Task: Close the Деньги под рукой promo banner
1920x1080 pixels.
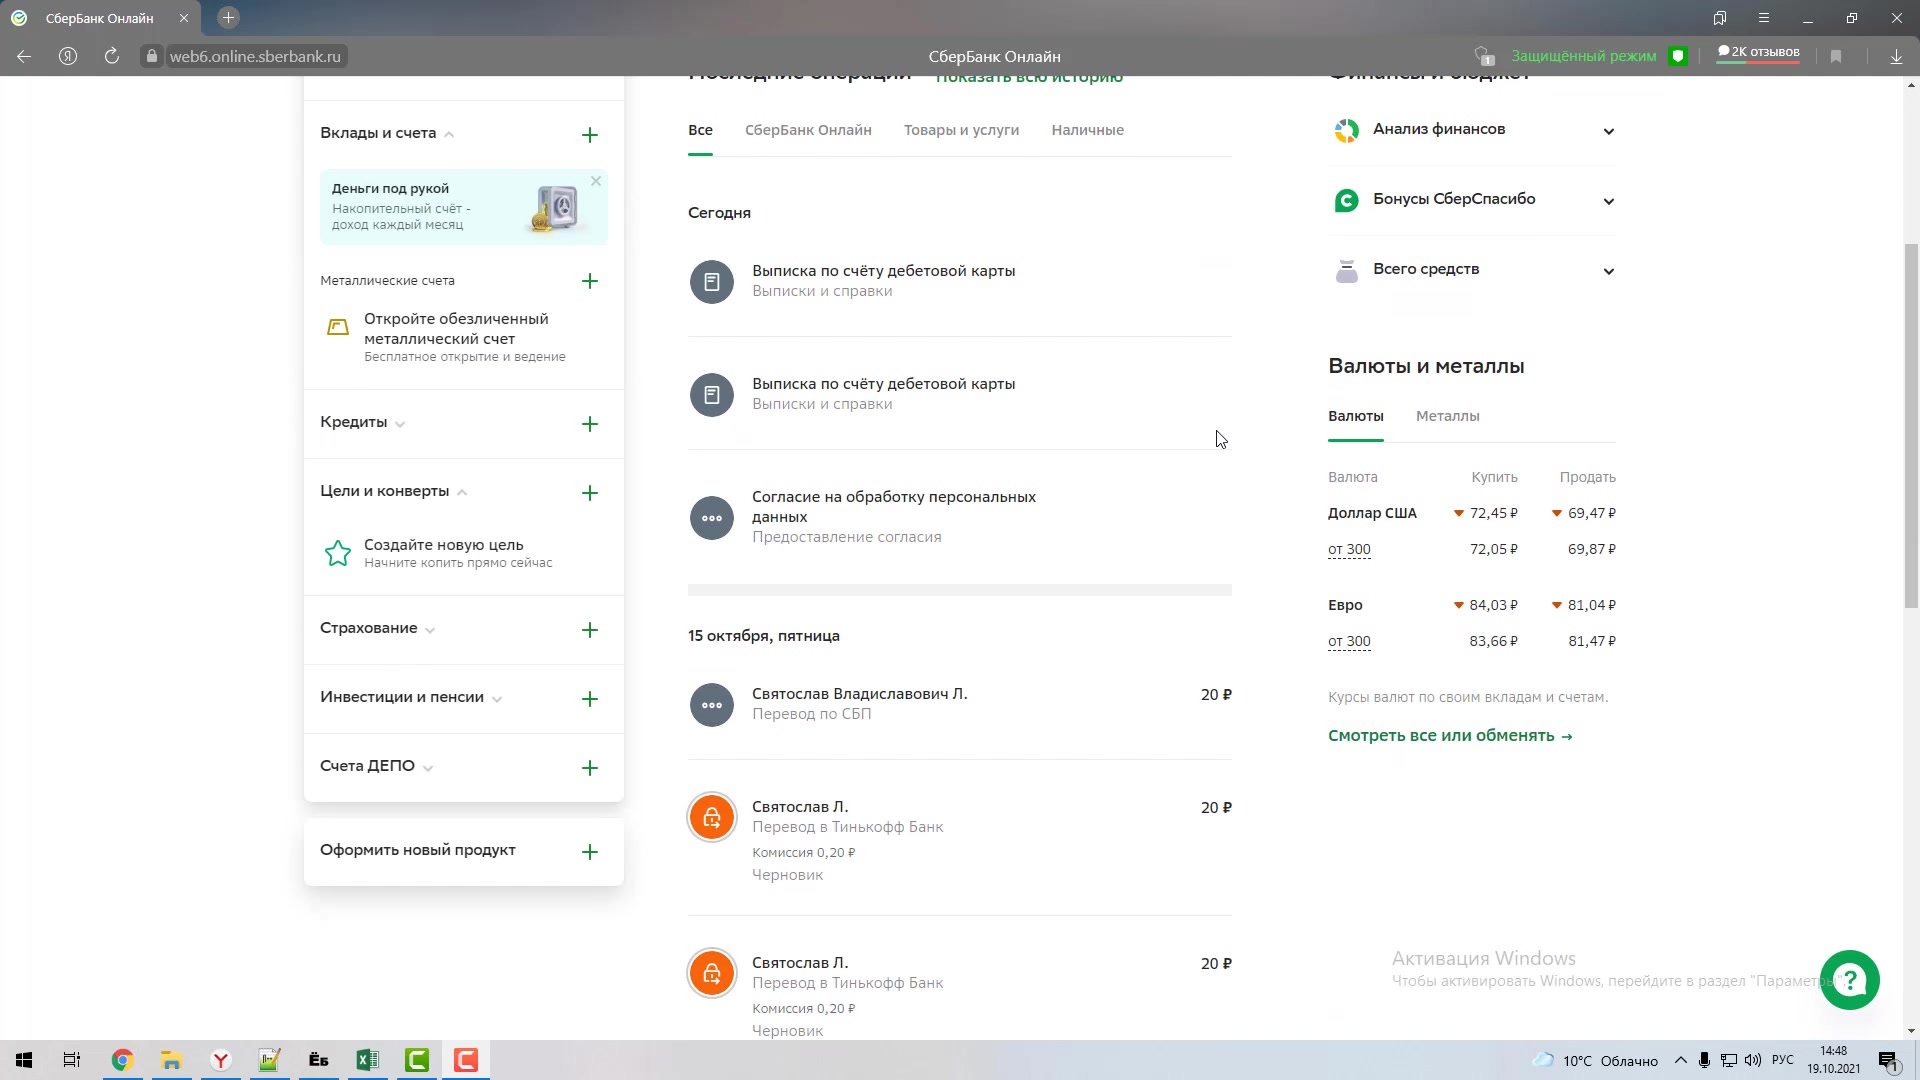Action: click(x=596, y=181)
